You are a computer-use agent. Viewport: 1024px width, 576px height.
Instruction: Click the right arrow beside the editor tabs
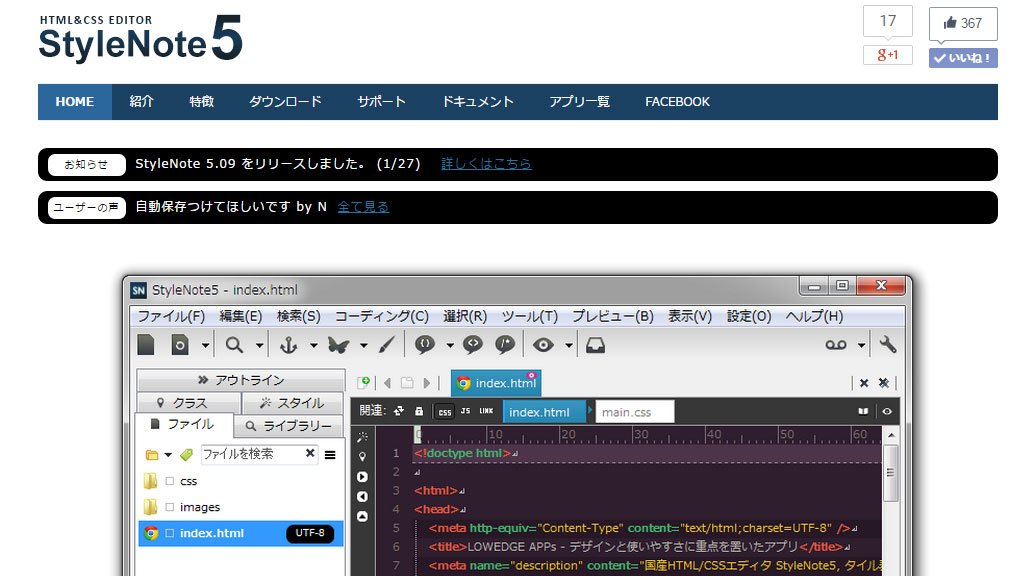427,383
